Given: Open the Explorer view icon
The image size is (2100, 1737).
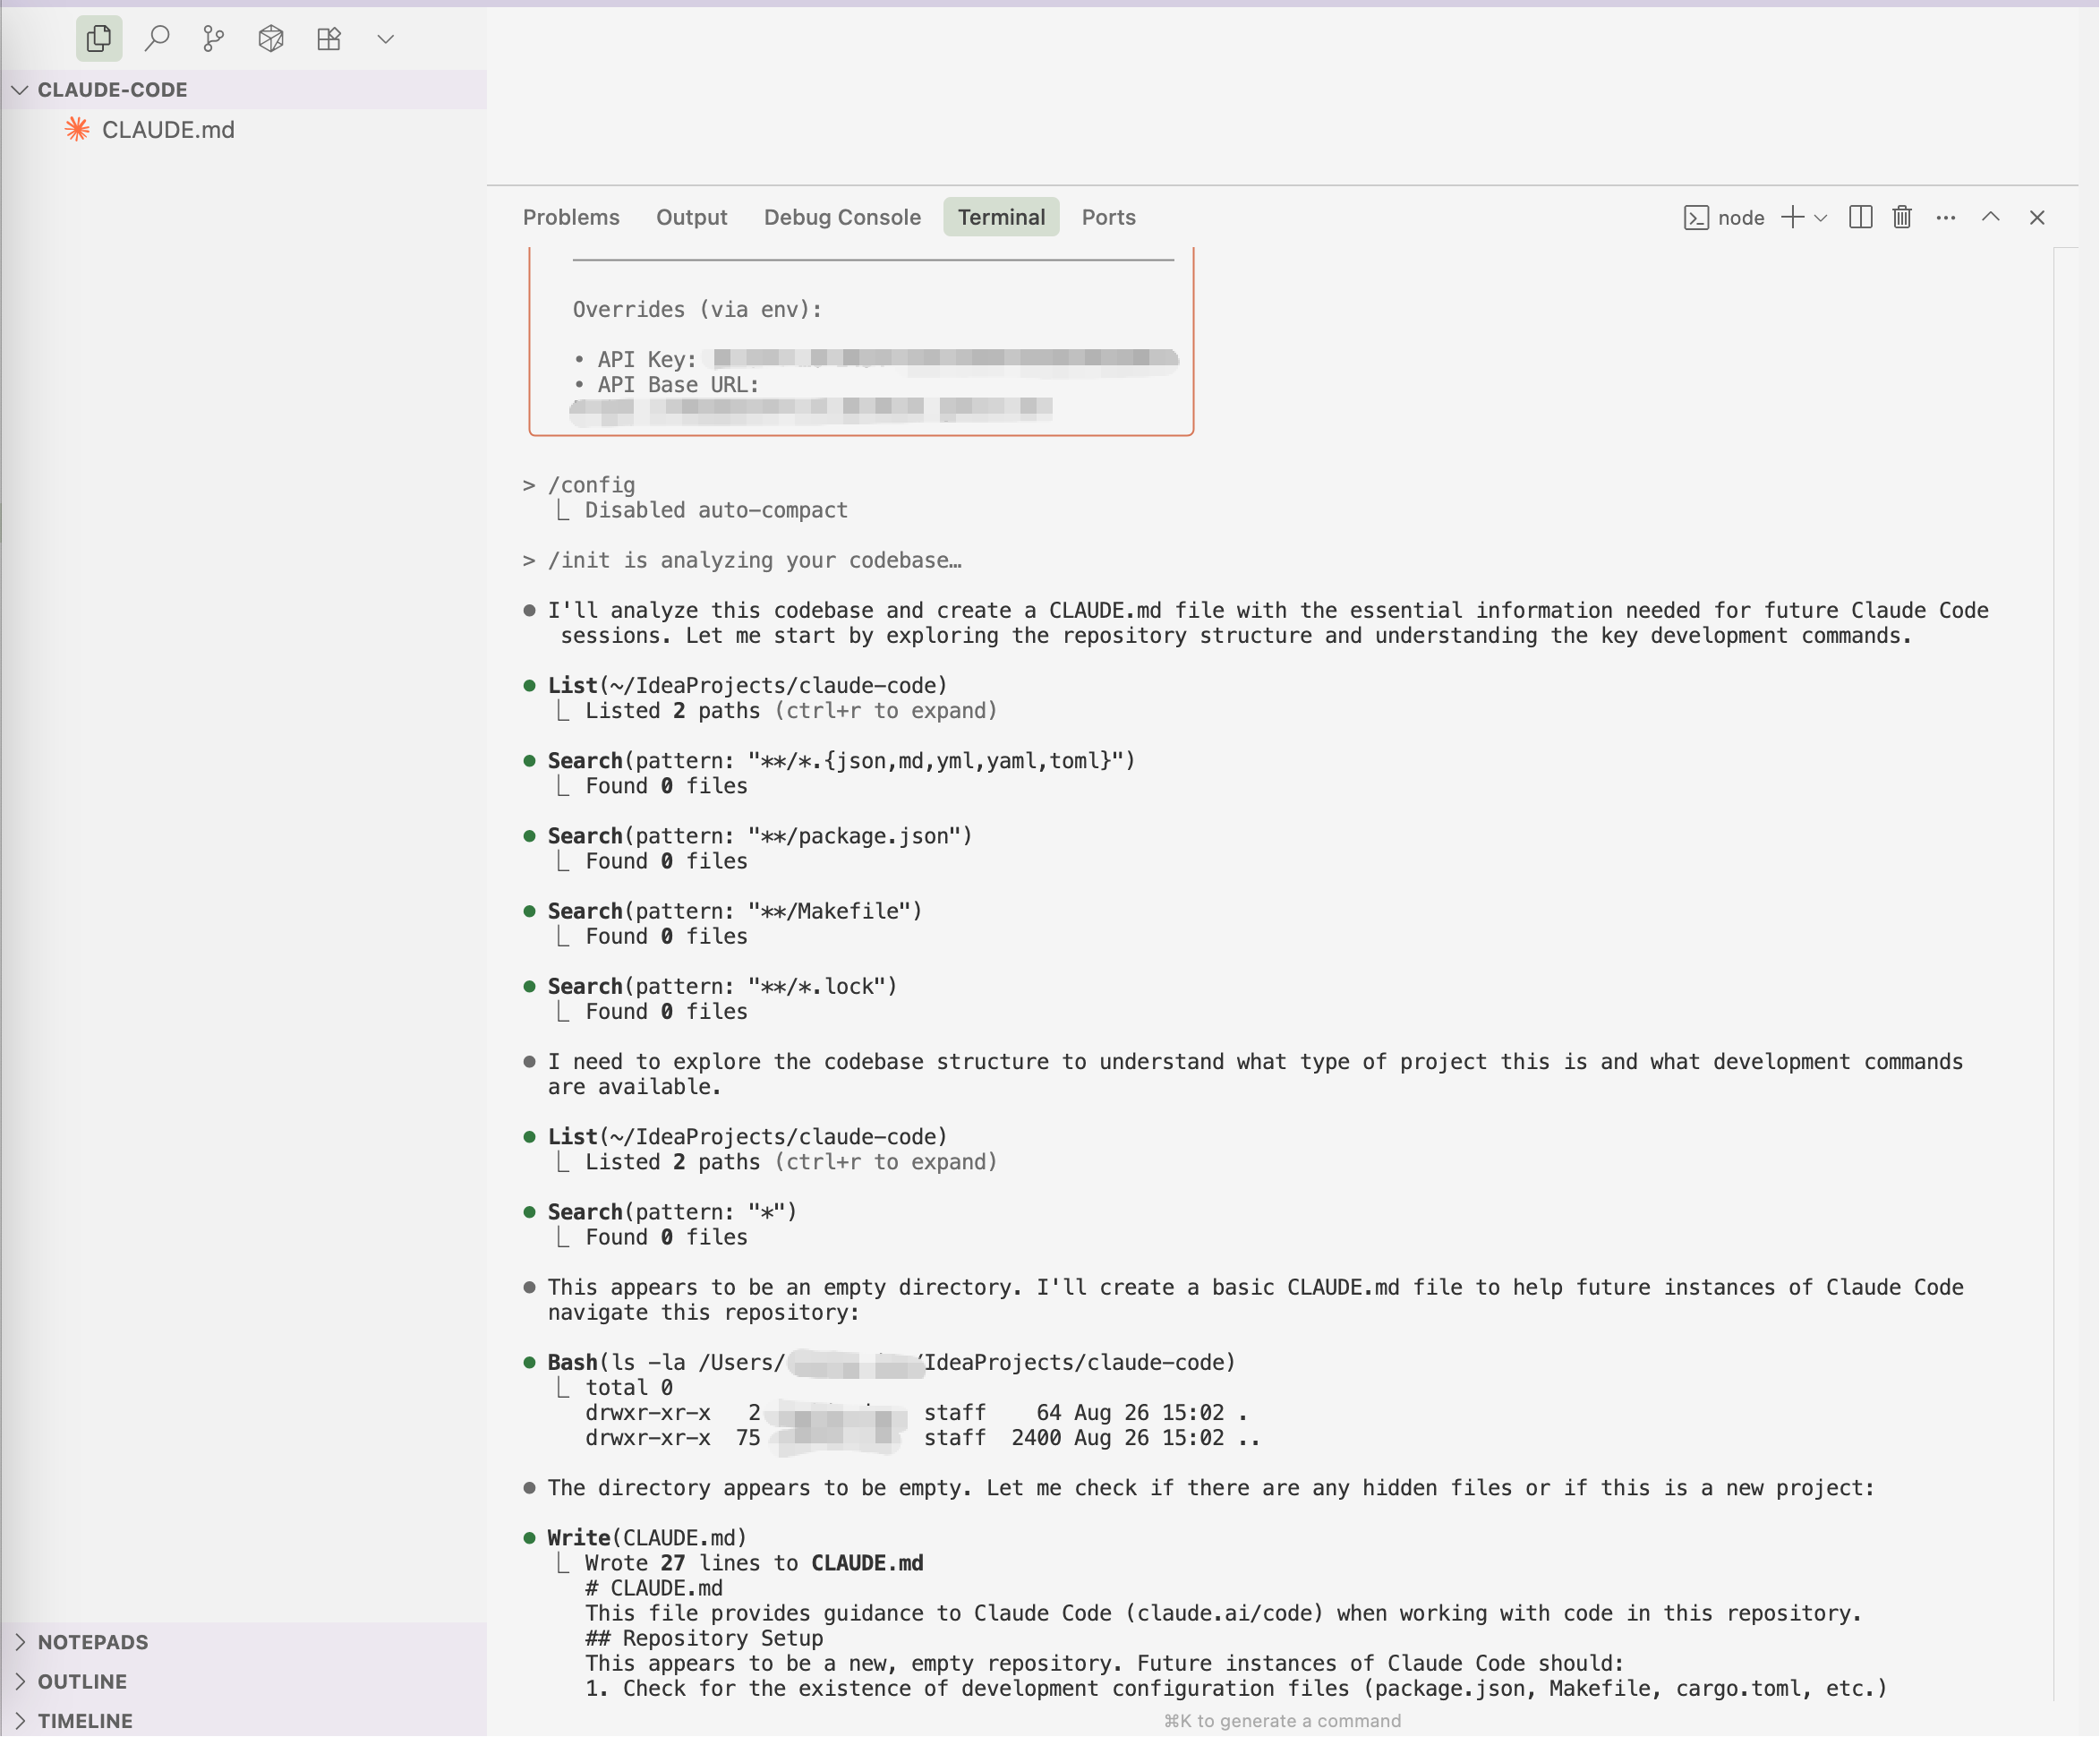Looking at the screenshot, I should pyautogui.click(x=99, y=39).
